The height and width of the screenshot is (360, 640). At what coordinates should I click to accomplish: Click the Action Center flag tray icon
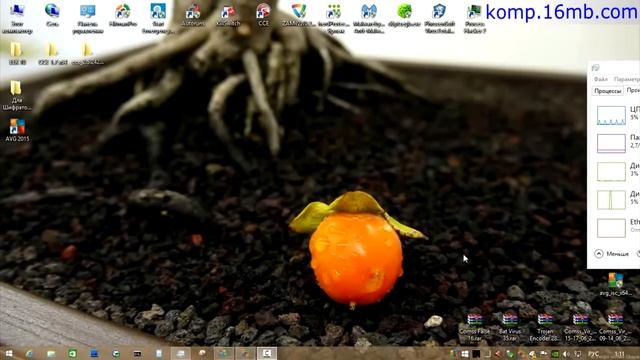(x=544, y=354)
